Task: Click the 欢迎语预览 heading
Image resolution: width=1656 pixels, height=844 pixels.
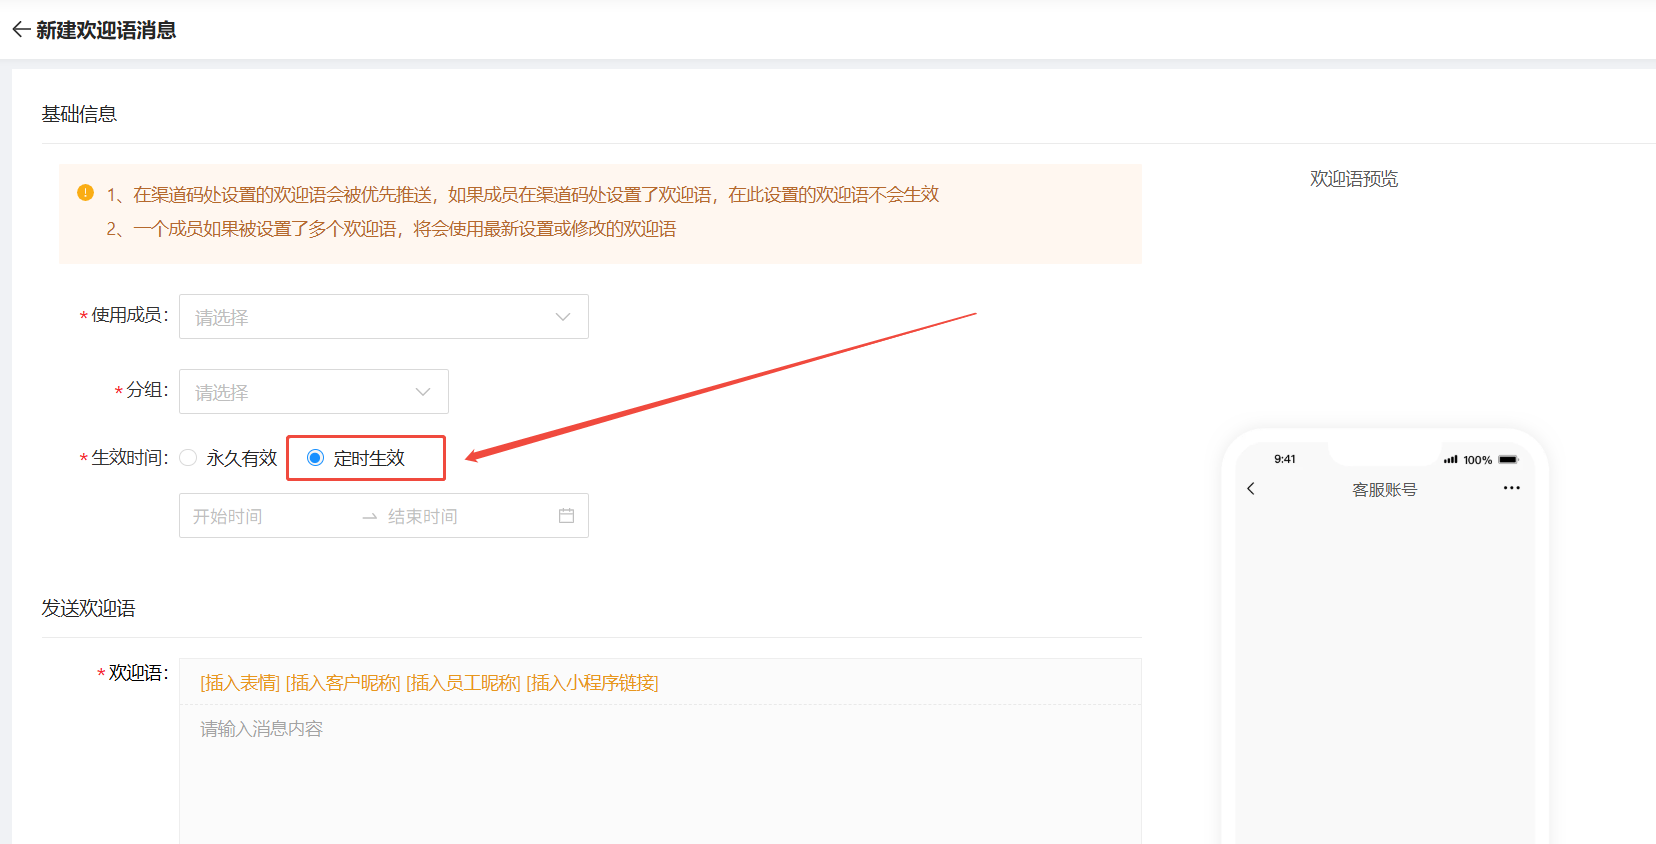Action: pos(1354,179)
